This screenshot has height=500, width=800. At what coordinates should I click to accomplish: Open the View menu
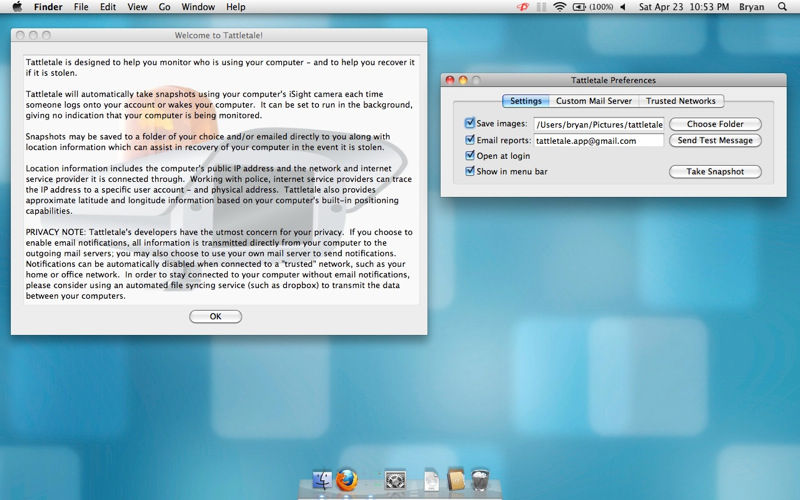[137, 7]
